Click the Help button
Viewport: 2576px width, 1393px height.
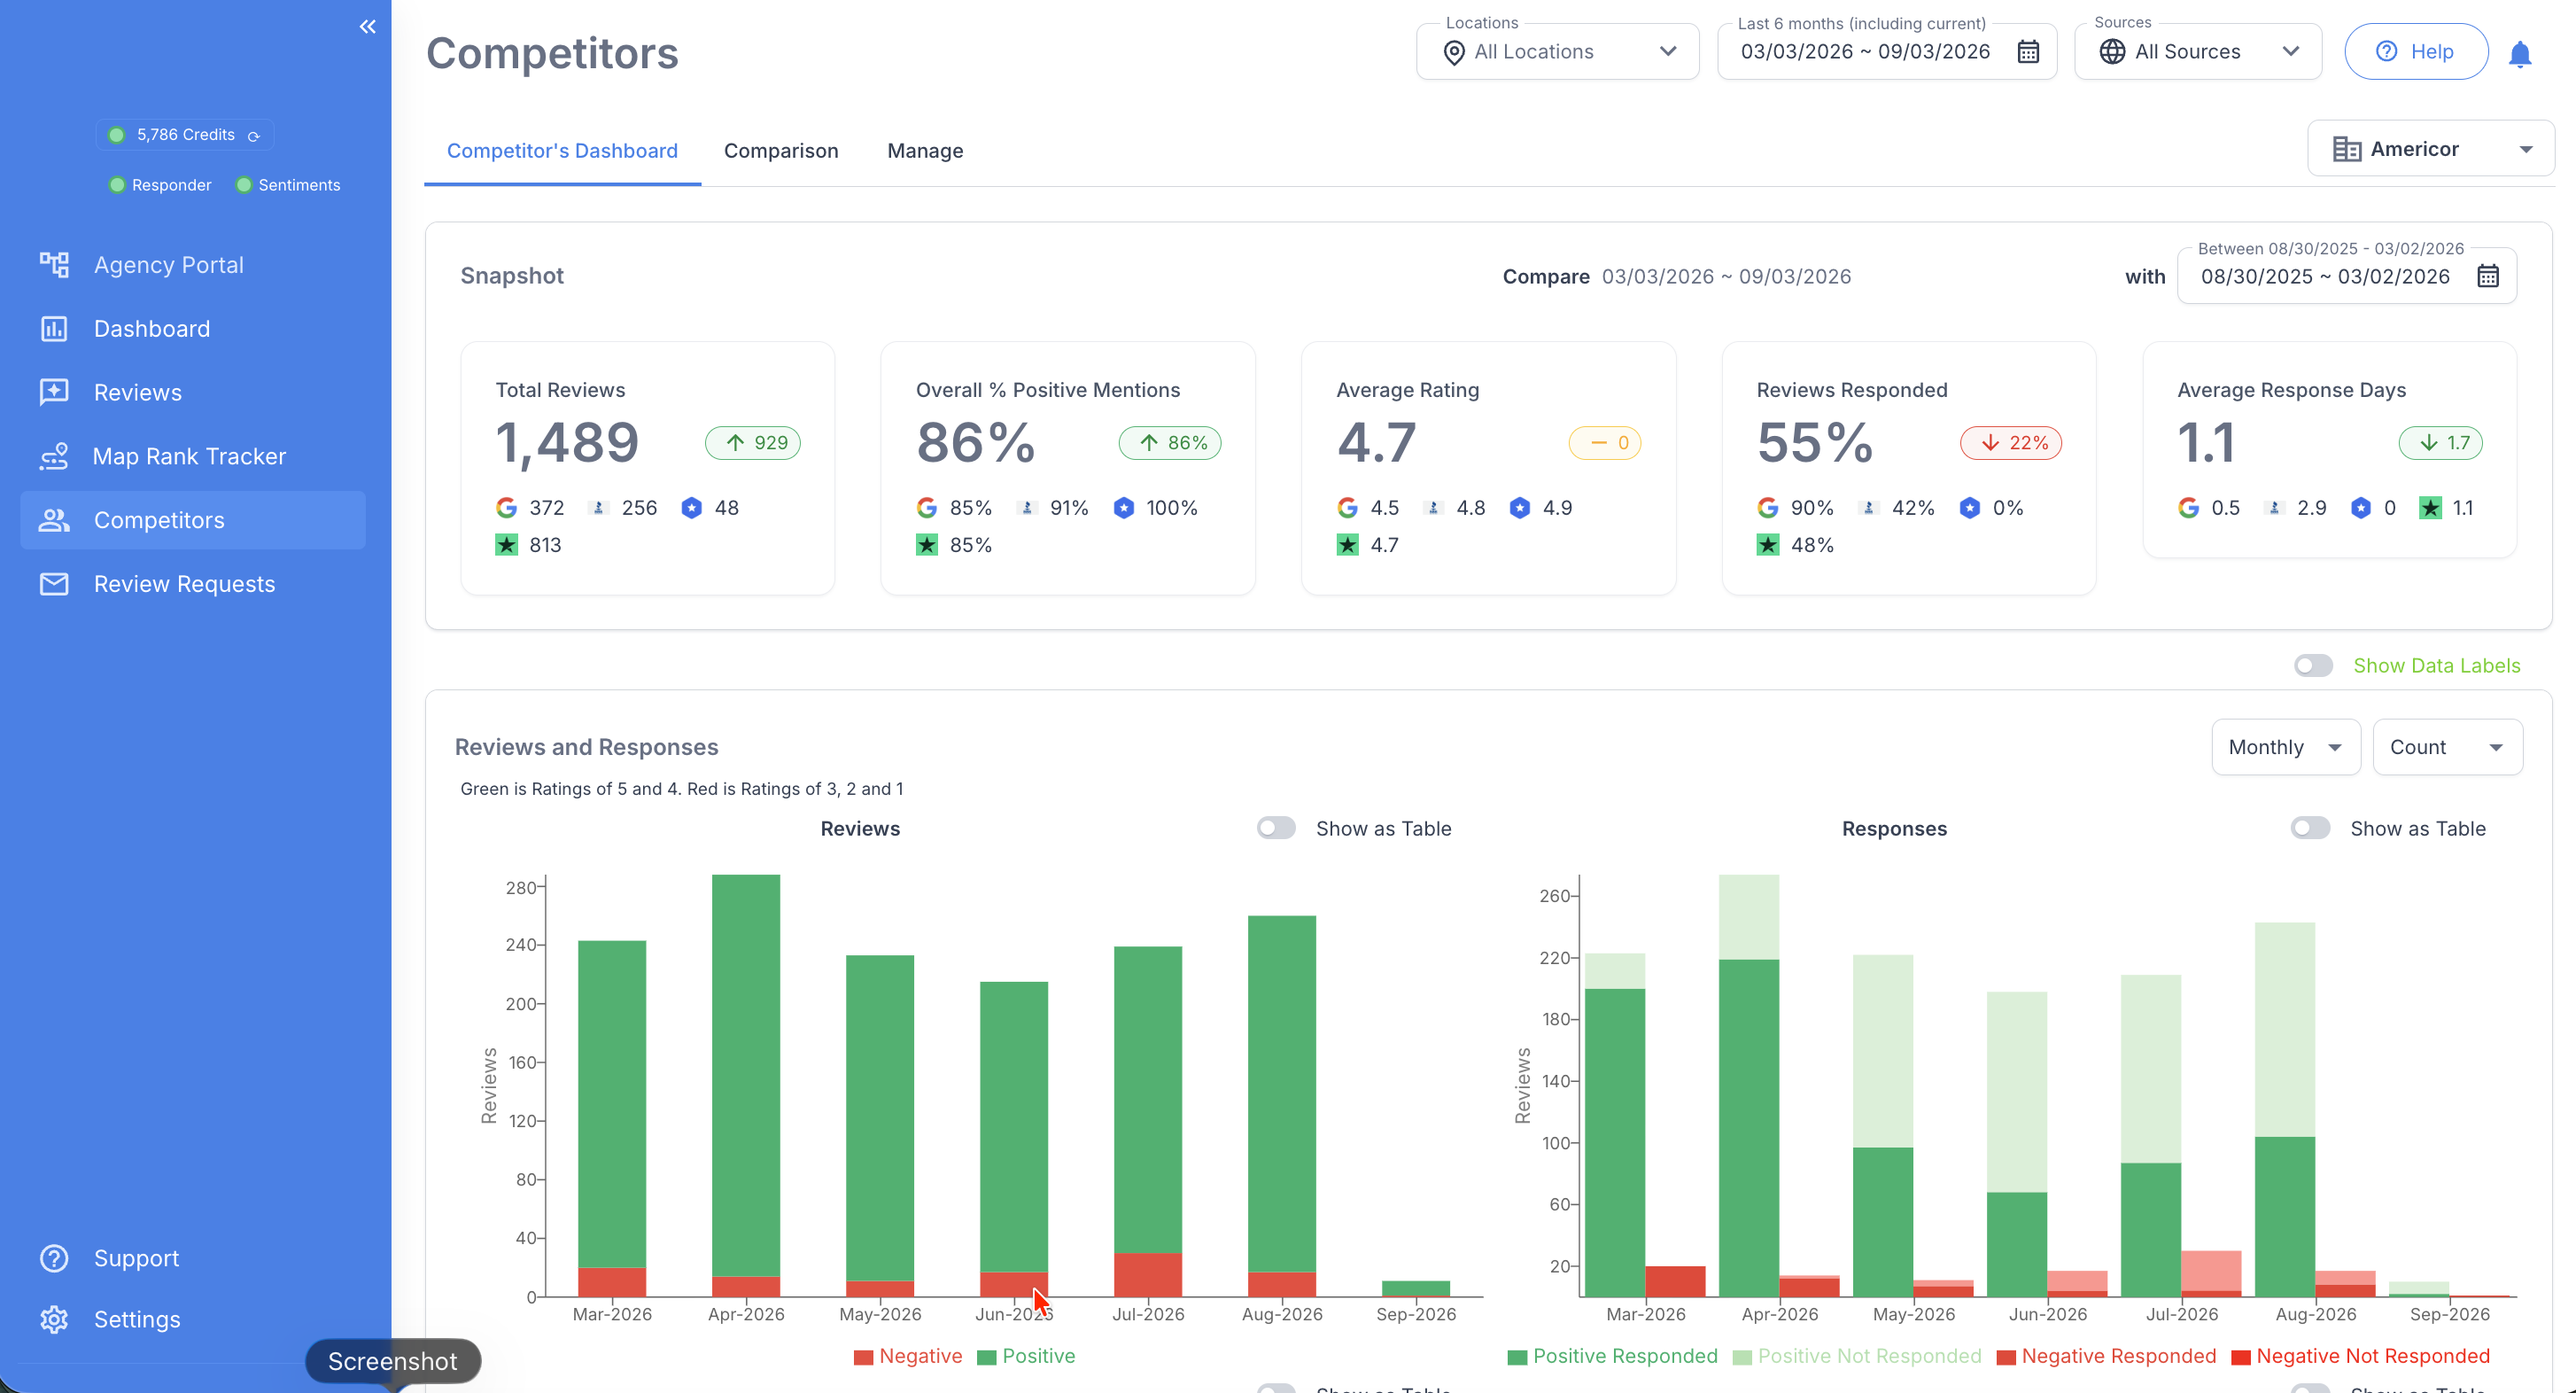[2415, 52]
